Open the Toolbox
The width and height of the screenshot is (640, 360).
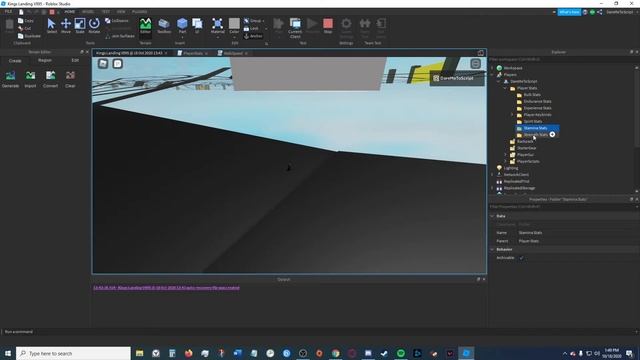pos(164,26)
